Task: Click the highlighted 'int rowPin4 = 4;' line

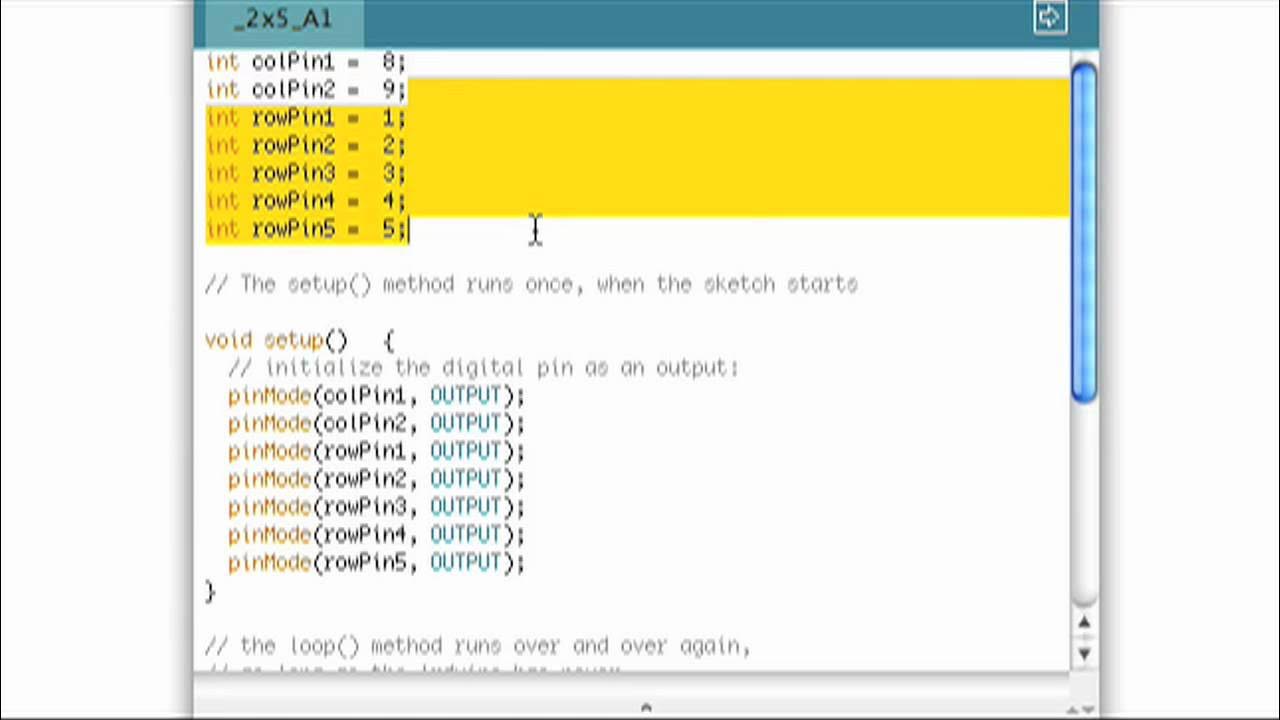Action: [305, 202]
